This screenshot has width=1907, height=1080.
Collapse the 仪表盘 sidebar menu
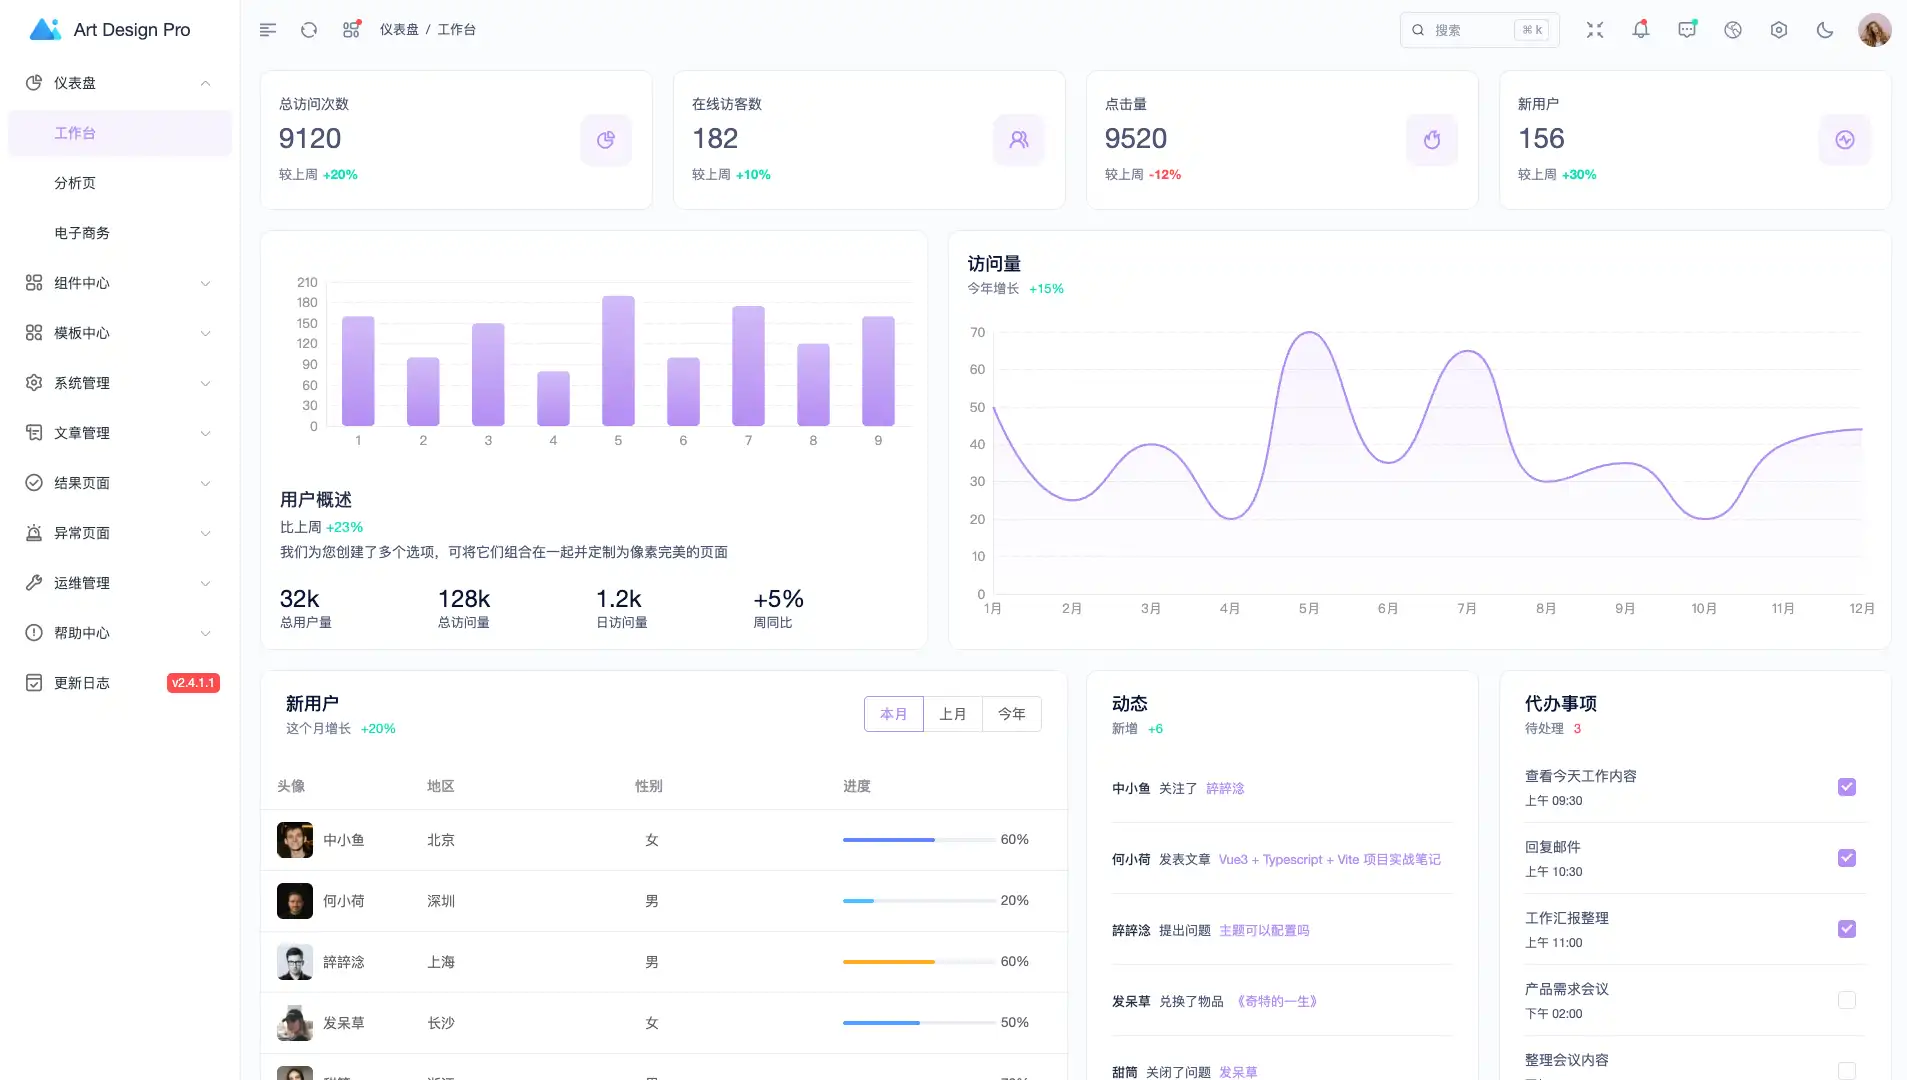click(119, 83)
